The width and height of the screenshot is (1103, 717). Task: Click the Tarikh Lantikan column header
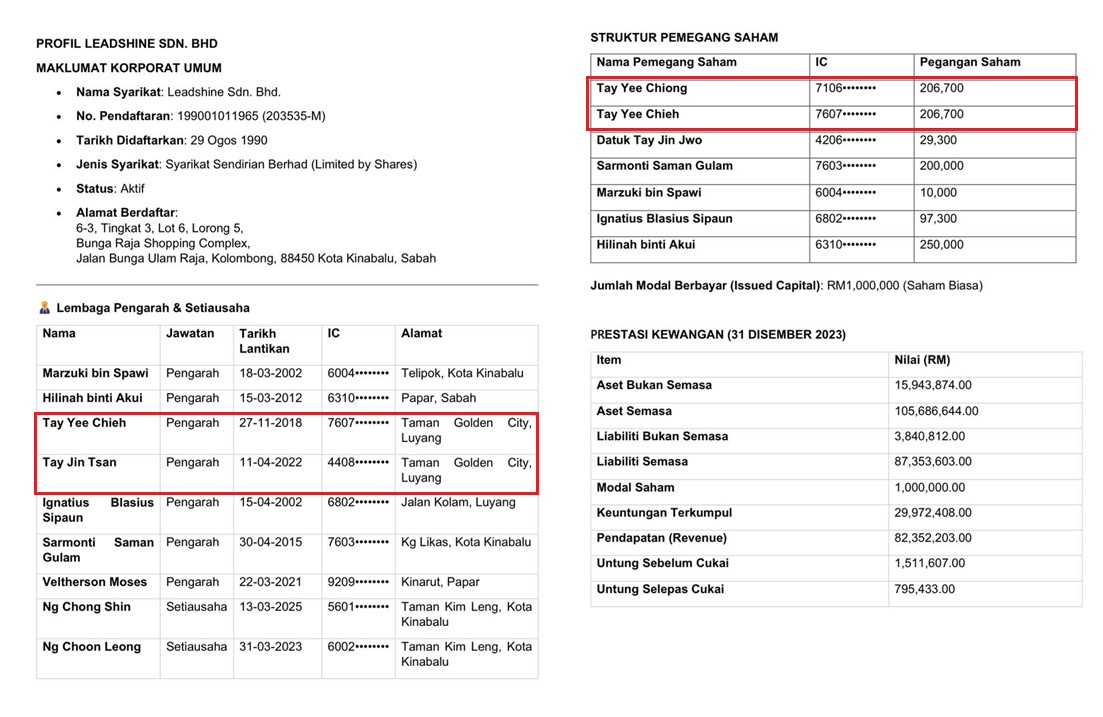point(265,341)
